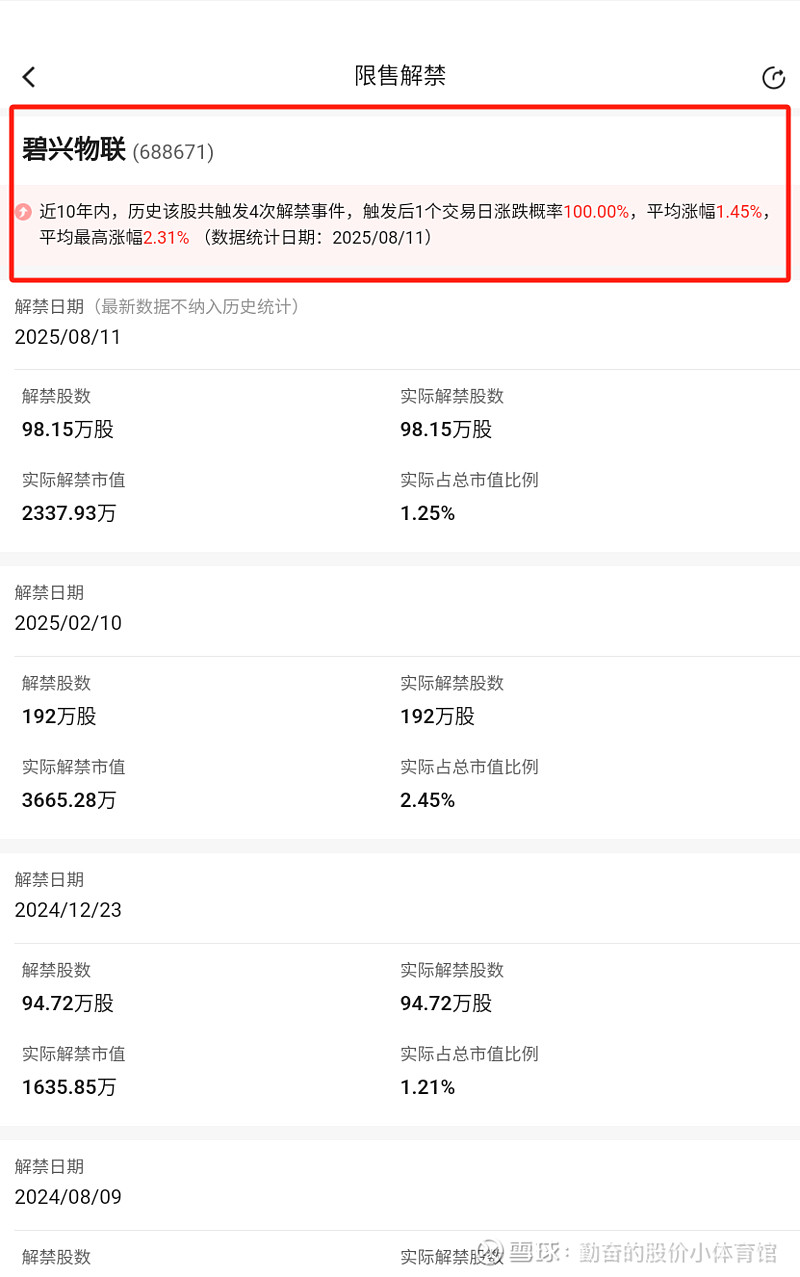Tap the 2337.93万 unlock market value
This screenshot has width=800, height=1277.
point(69,514)
